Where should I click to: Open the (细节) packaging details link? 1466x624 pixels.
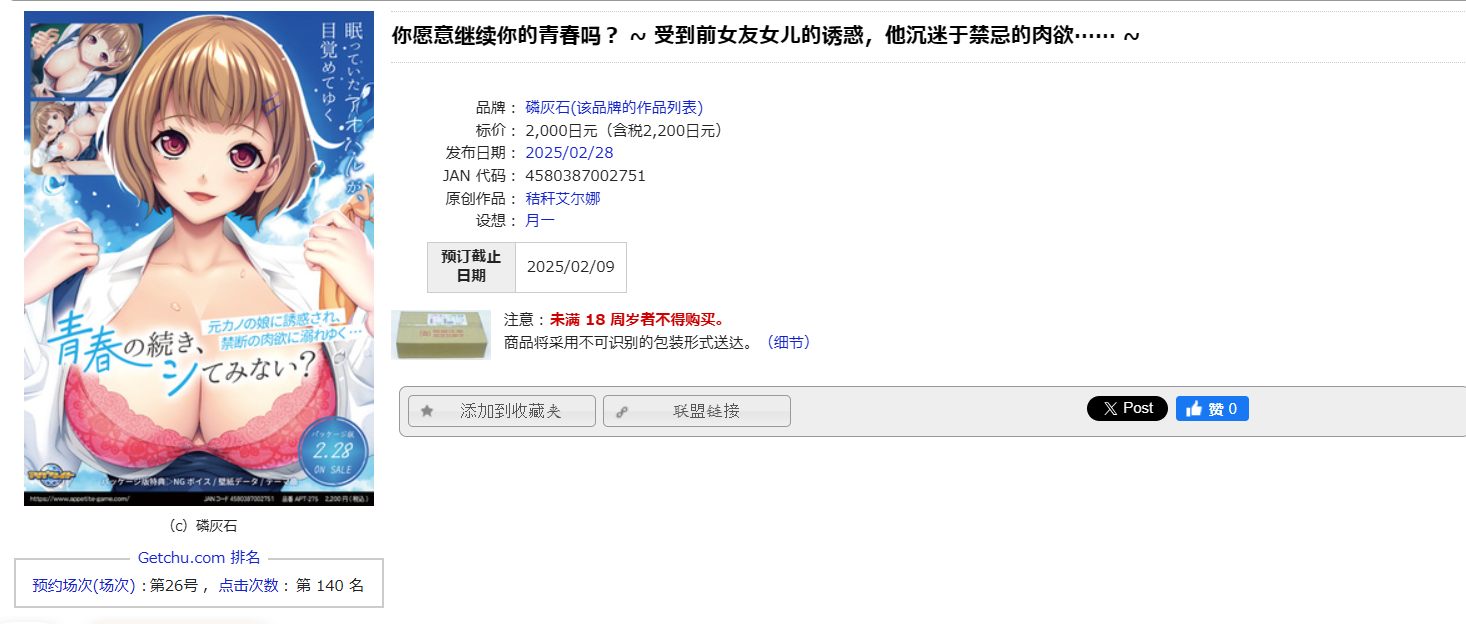pos(789,342)
